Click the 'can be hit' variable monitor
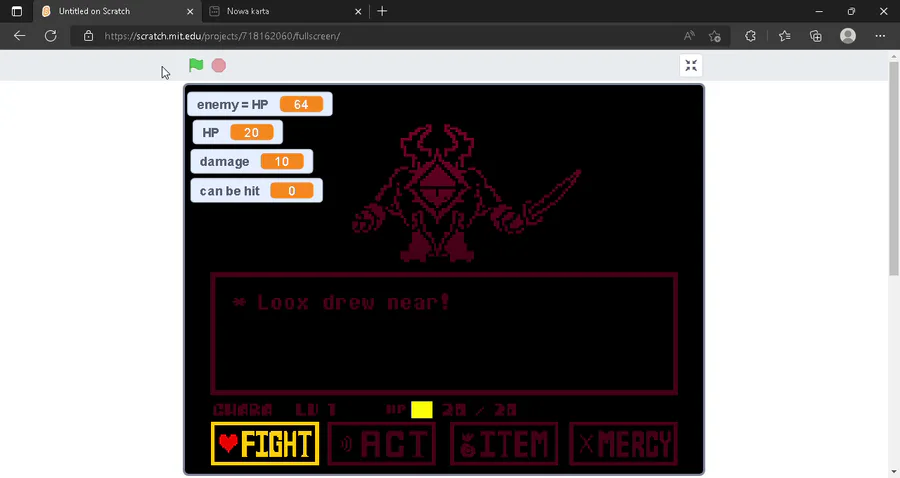The width and height of the screenshot is (900, 478). 257,191
